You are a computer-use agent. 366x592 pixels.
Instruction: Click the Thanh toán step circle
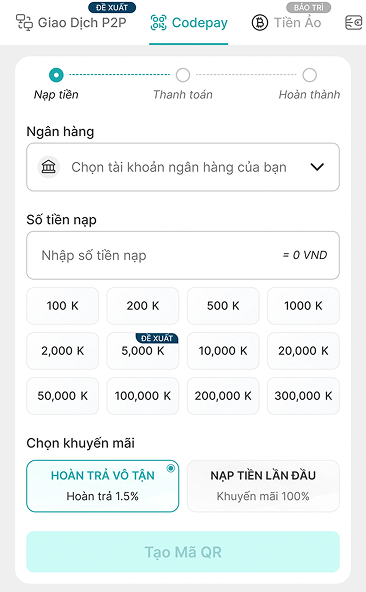(x=183, y=75)
